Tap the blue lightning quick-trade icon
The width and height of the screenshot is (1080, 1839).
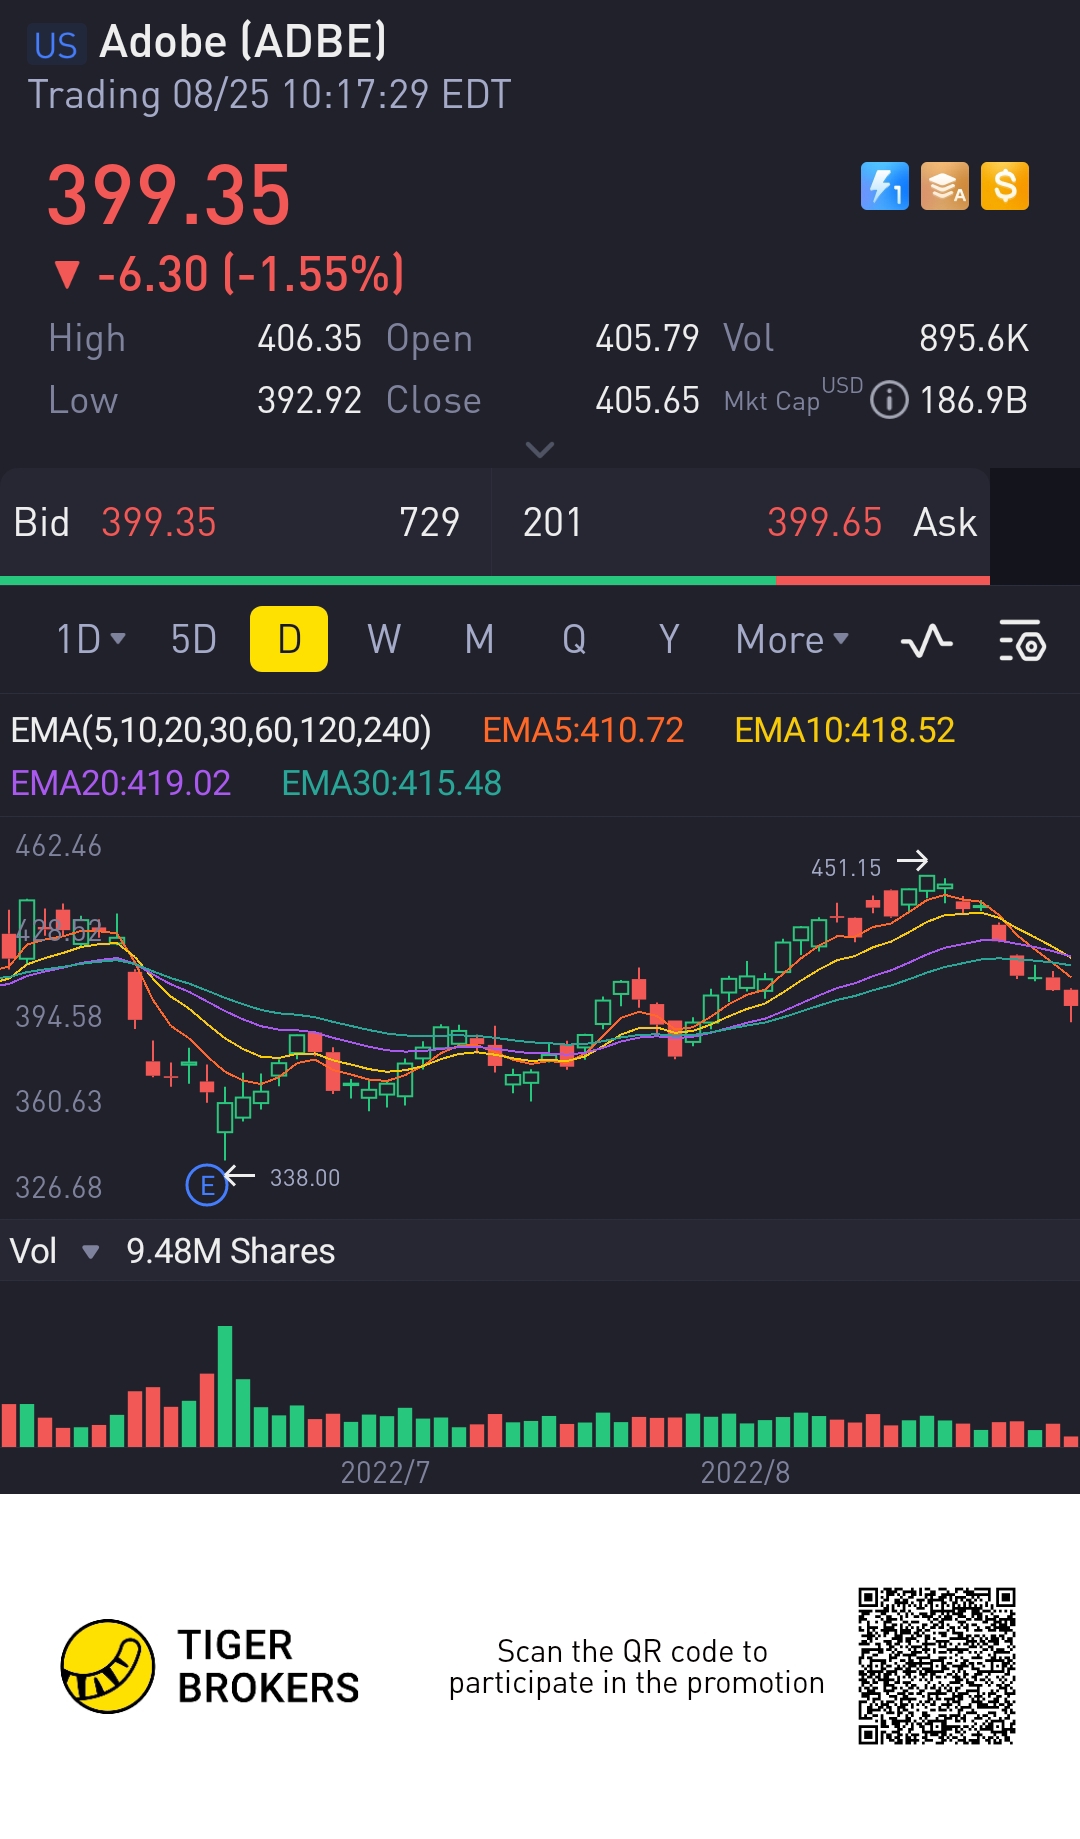pyautogui.click(x=885, y=186)
